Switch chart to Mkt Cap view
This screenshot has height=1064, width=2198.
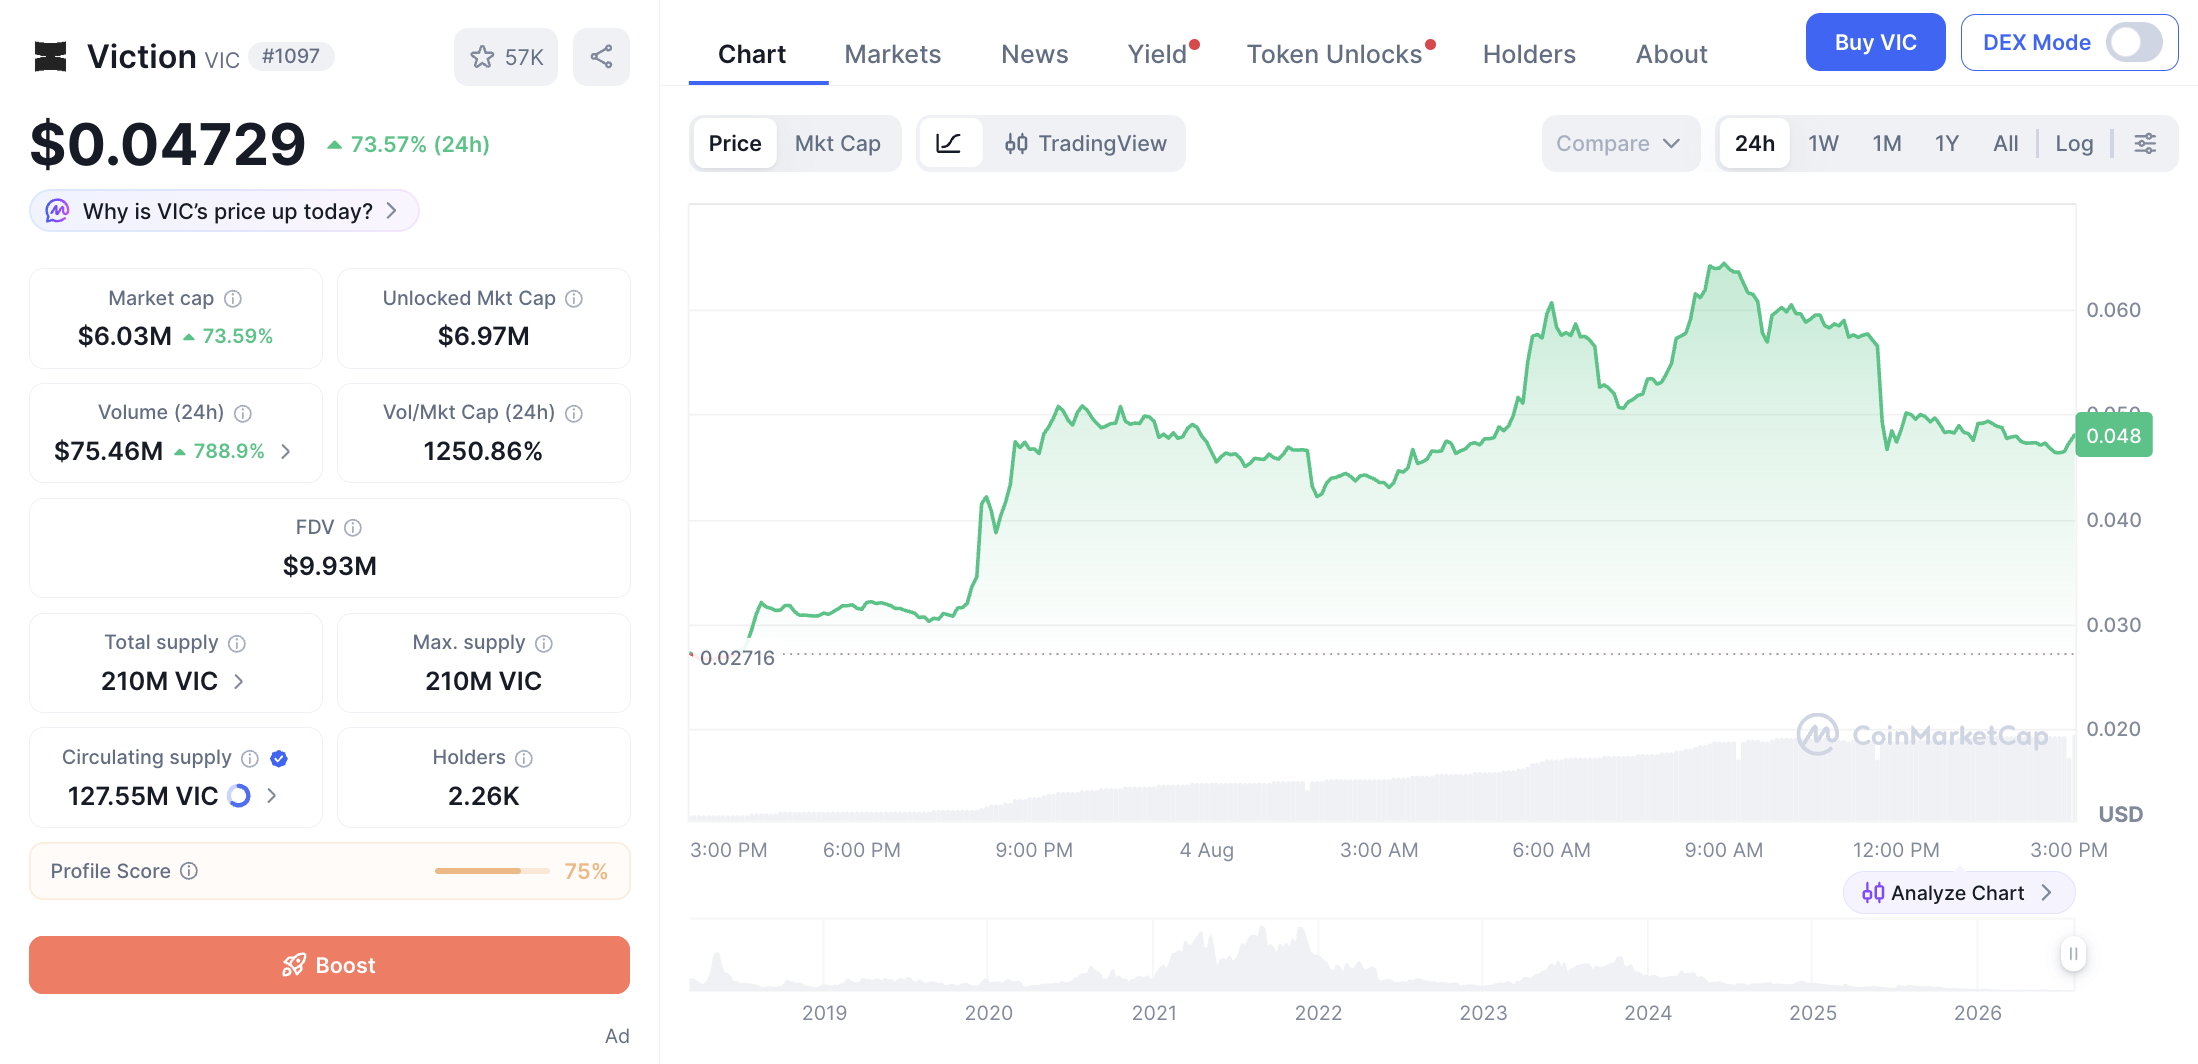point(838,143)
